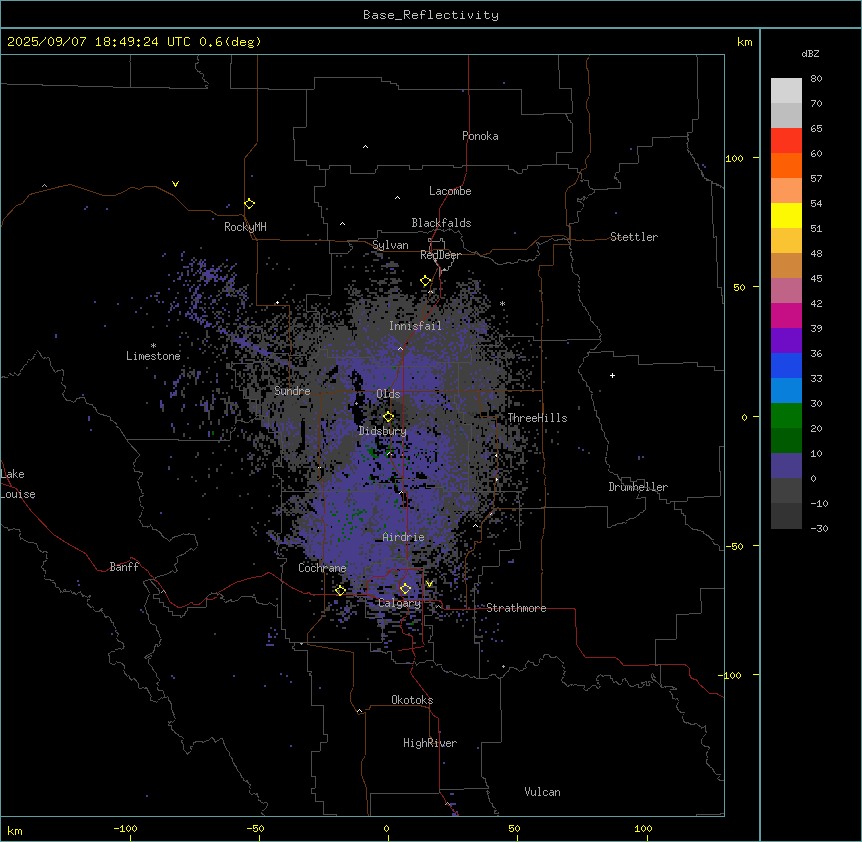This screenshot has height=842, width=862.
Task: Select the Strathmore label
Action: click(x=516, y=608)
